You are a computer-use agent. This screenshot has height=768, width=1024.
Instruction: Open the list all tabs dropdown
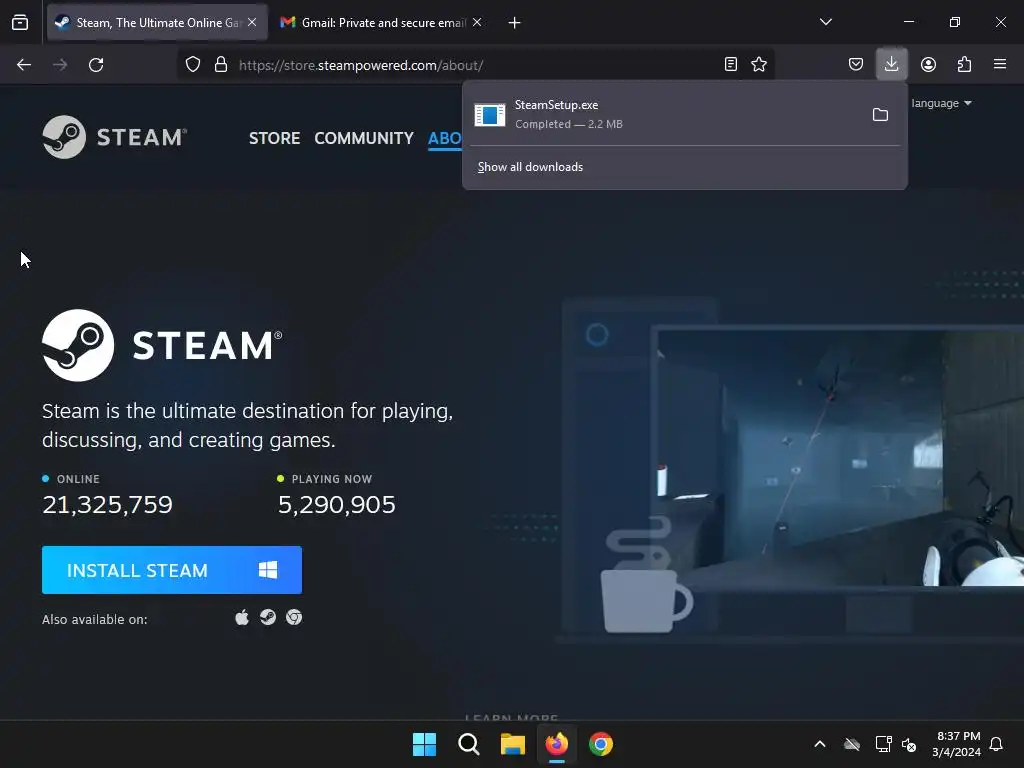point(825,22)
